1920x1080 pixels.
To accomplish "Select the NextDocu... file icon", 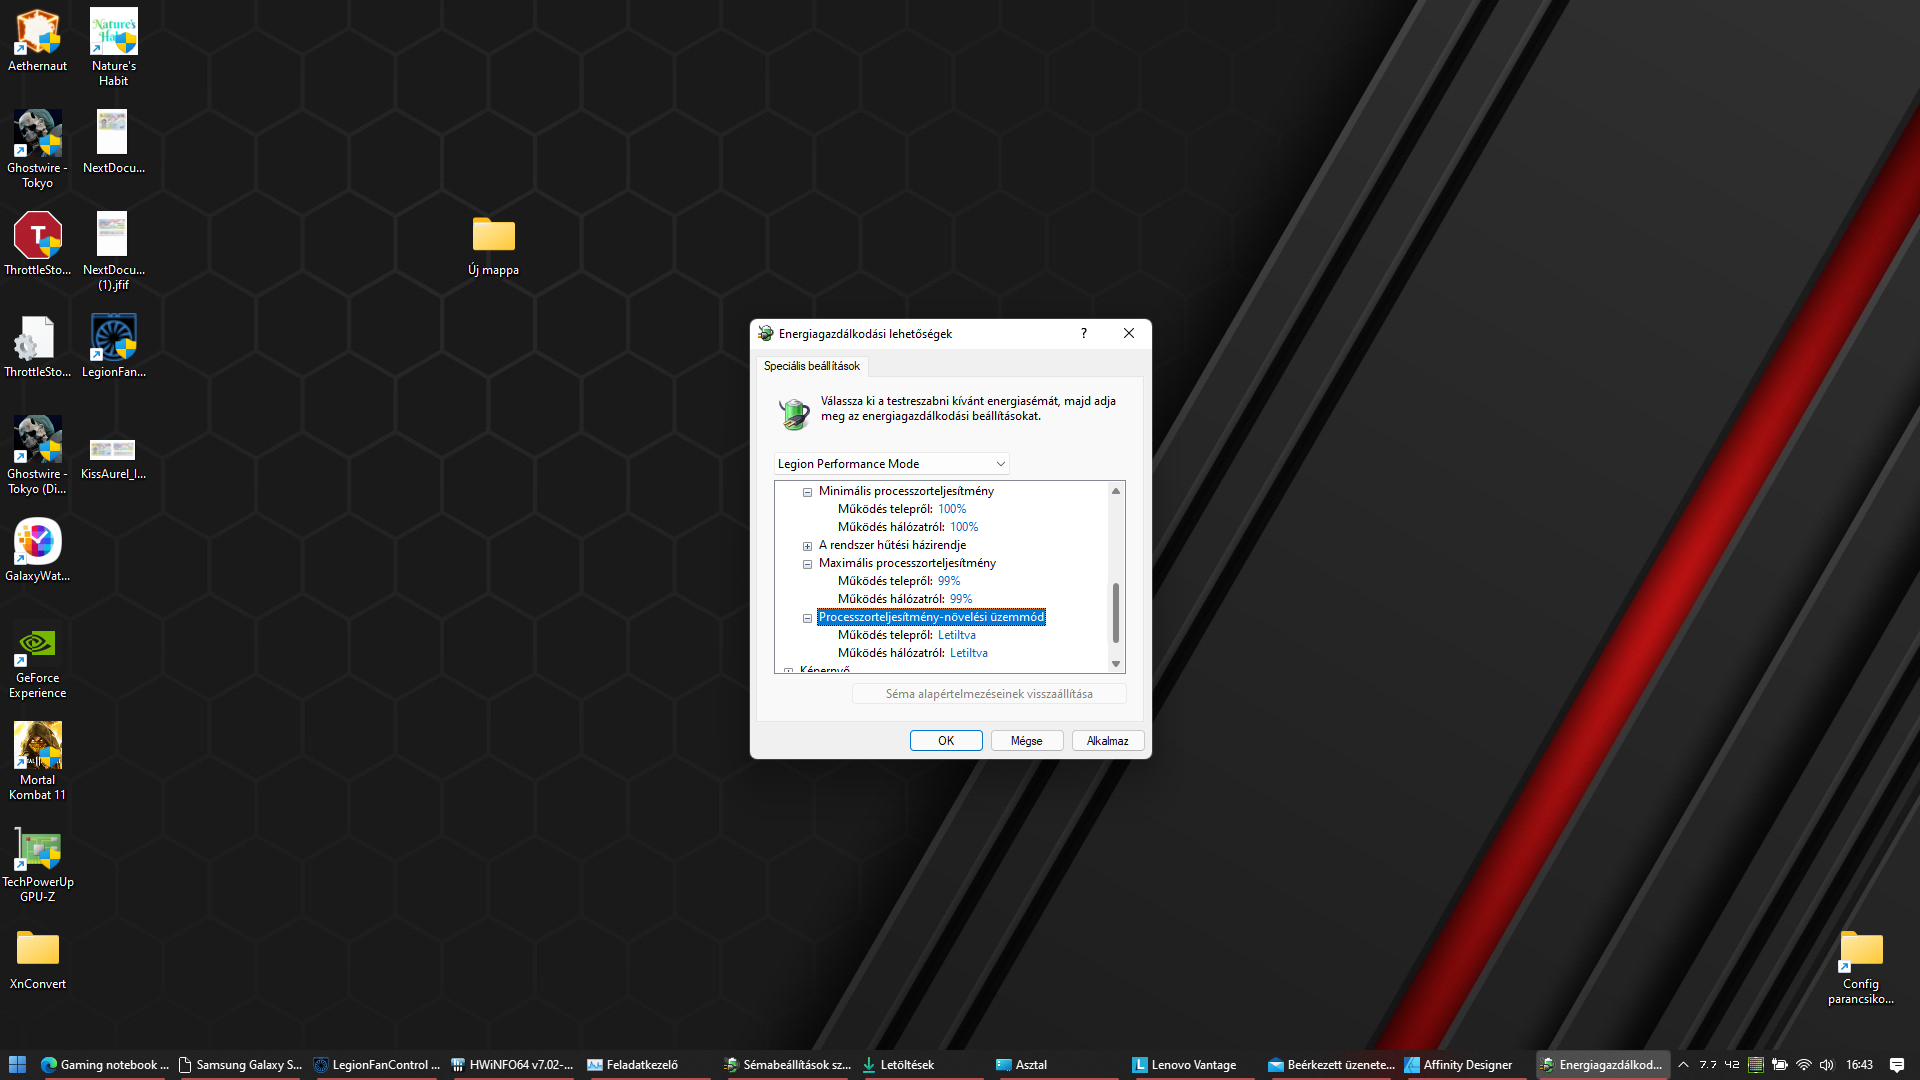I will coord(113,141).
